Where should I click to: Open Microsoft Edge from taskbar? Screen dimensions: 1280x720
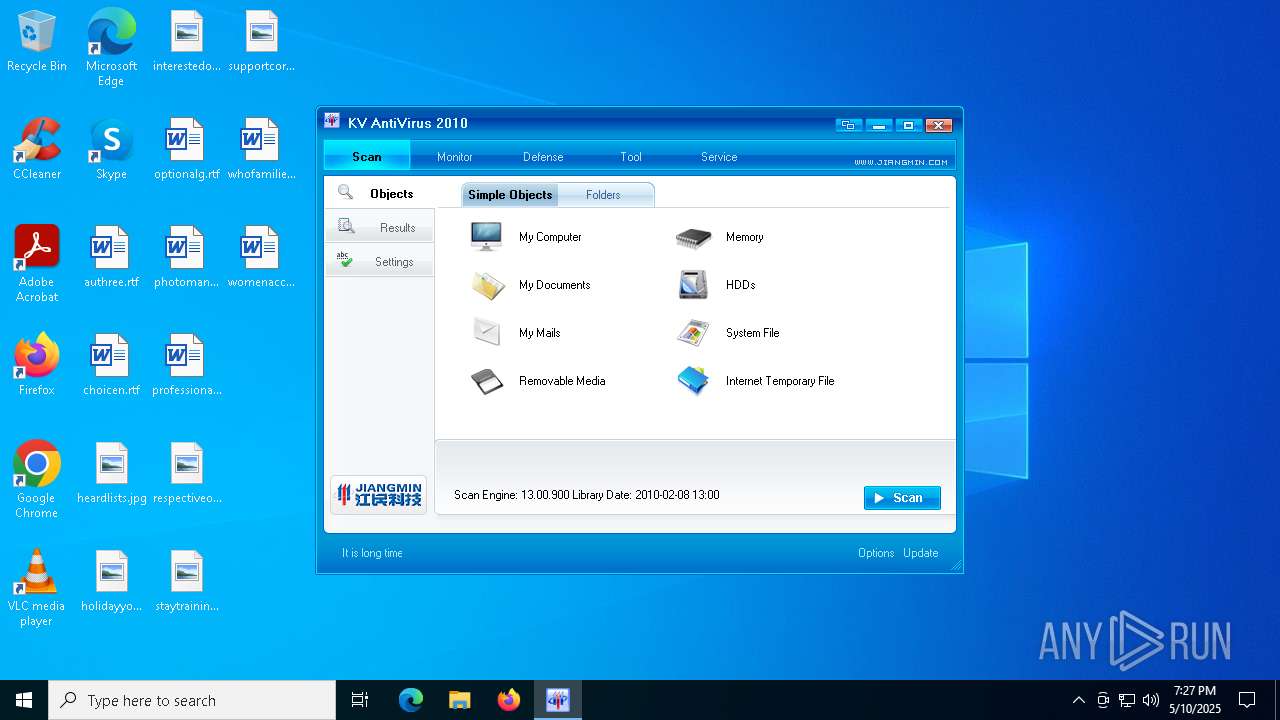pos(411,700)
